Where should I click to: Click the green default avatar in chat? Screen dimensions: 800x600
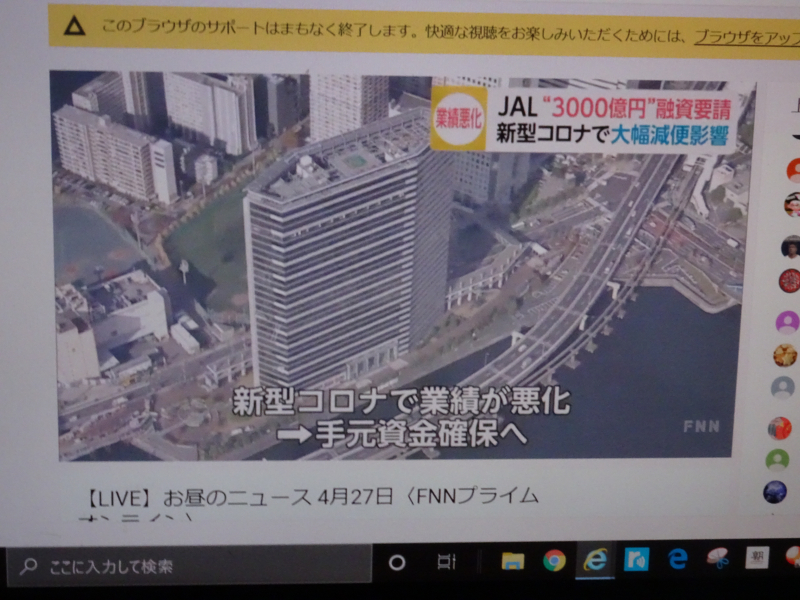pyautogui.click(x=777, y=459)
